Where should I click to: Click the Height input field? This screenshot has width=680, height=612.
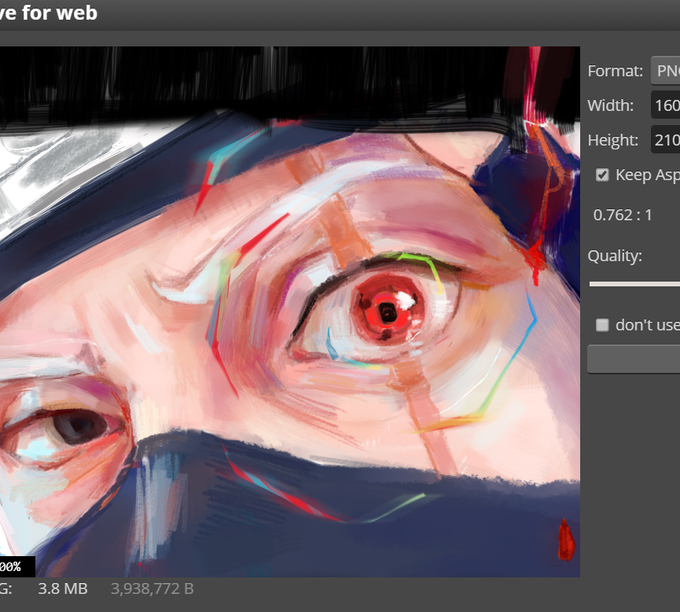(666, 140)
